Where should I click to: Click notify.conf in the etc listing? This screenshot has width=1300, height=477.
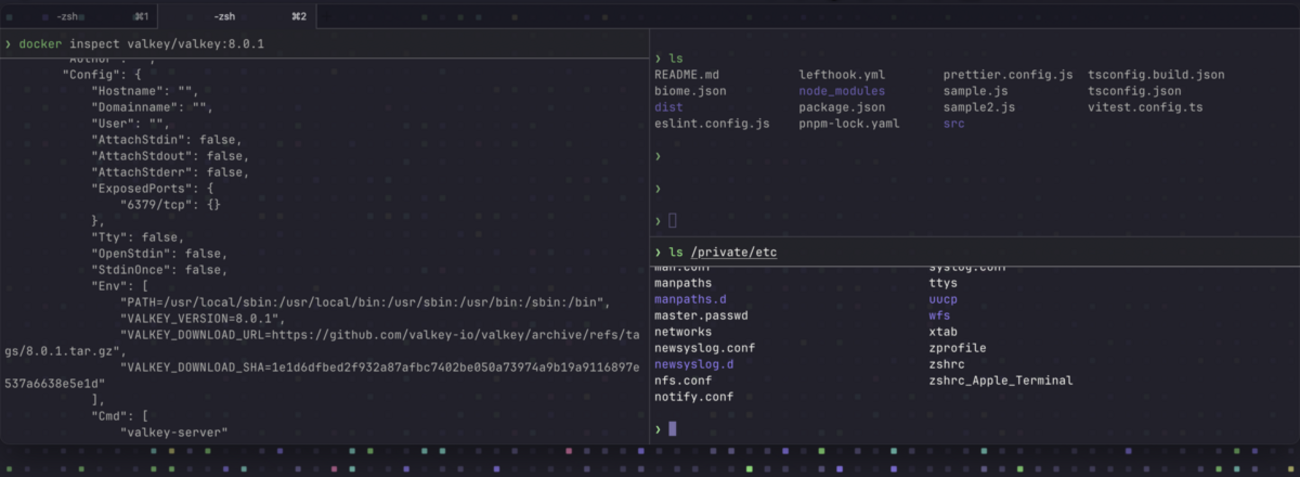coord(694,397)
